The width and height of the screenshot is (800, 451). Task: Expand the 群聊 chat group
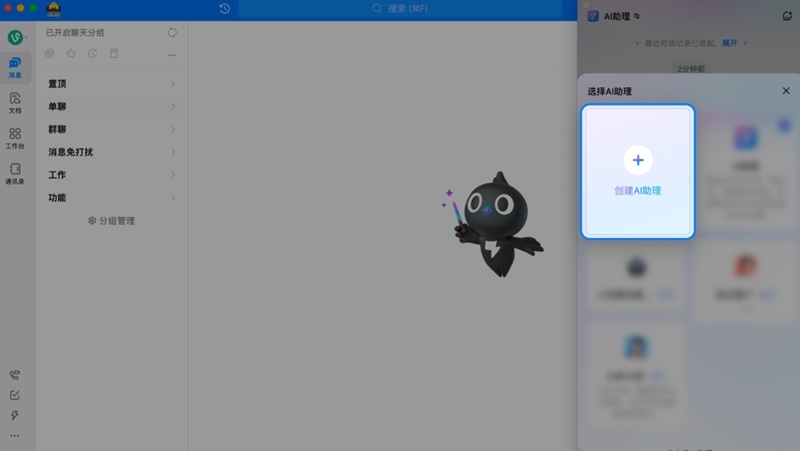coord(111,130)
